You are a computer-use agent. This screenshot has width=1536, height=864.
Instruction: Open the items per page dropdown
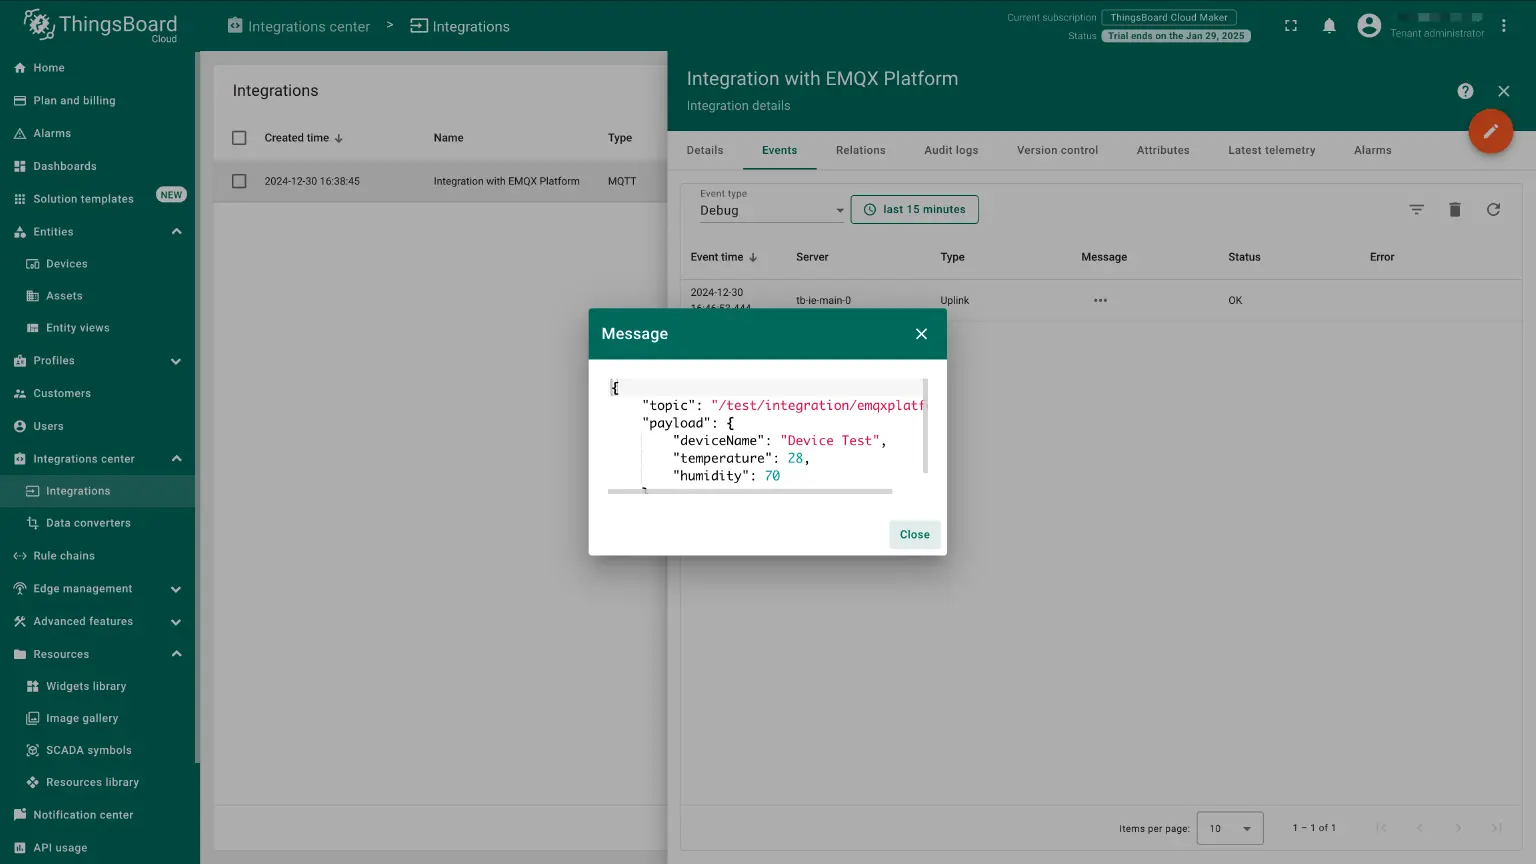(x=1229, y=828)
